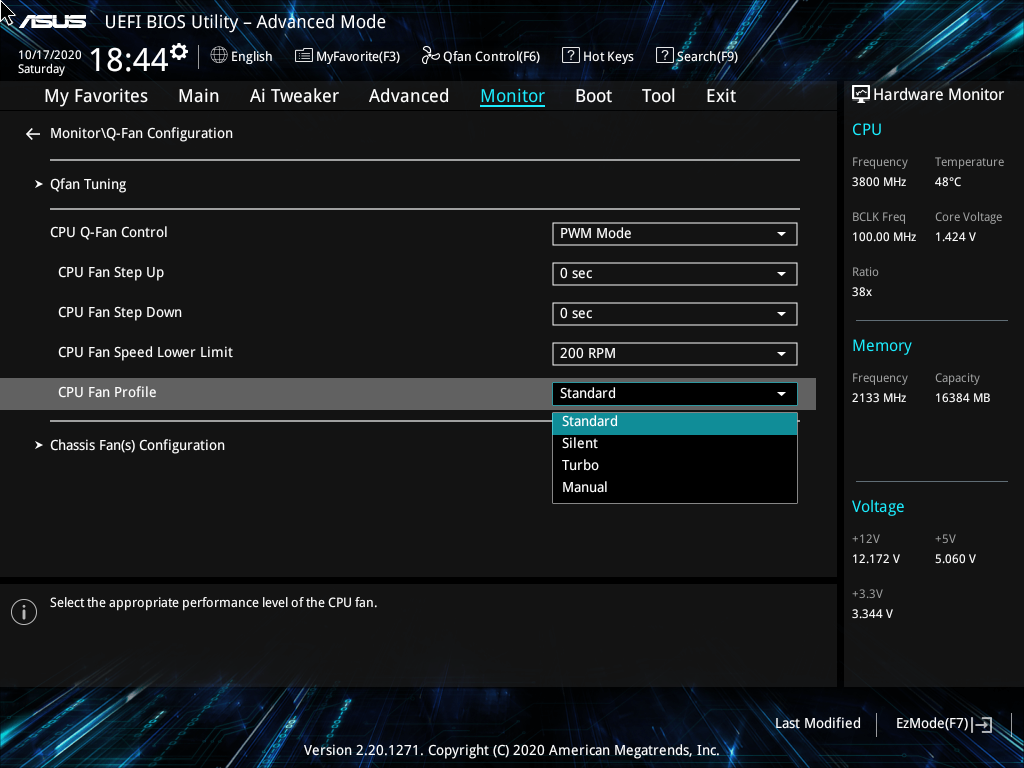The image size is (1024, 768).
Task: Click the Hardware Monitor display icon
Action: coord(861,95)
